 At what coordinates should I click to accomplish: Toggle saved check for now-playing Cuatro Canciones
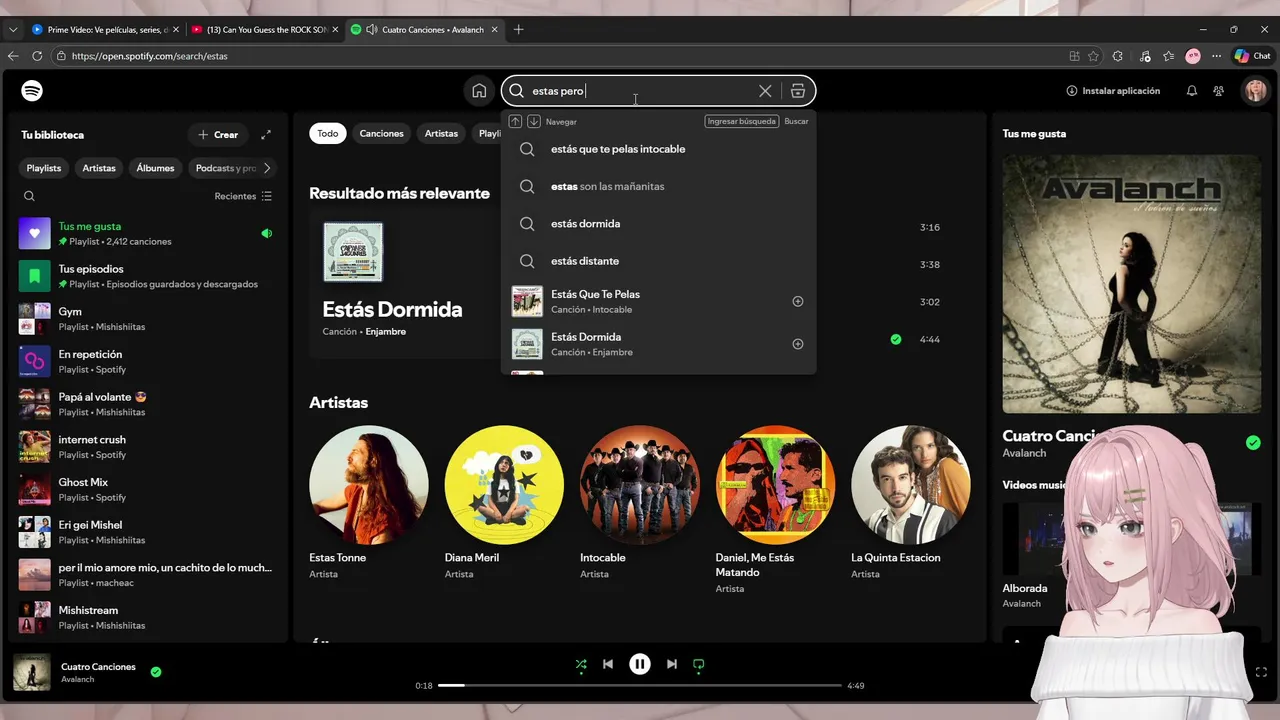click(x=156, y=672)
